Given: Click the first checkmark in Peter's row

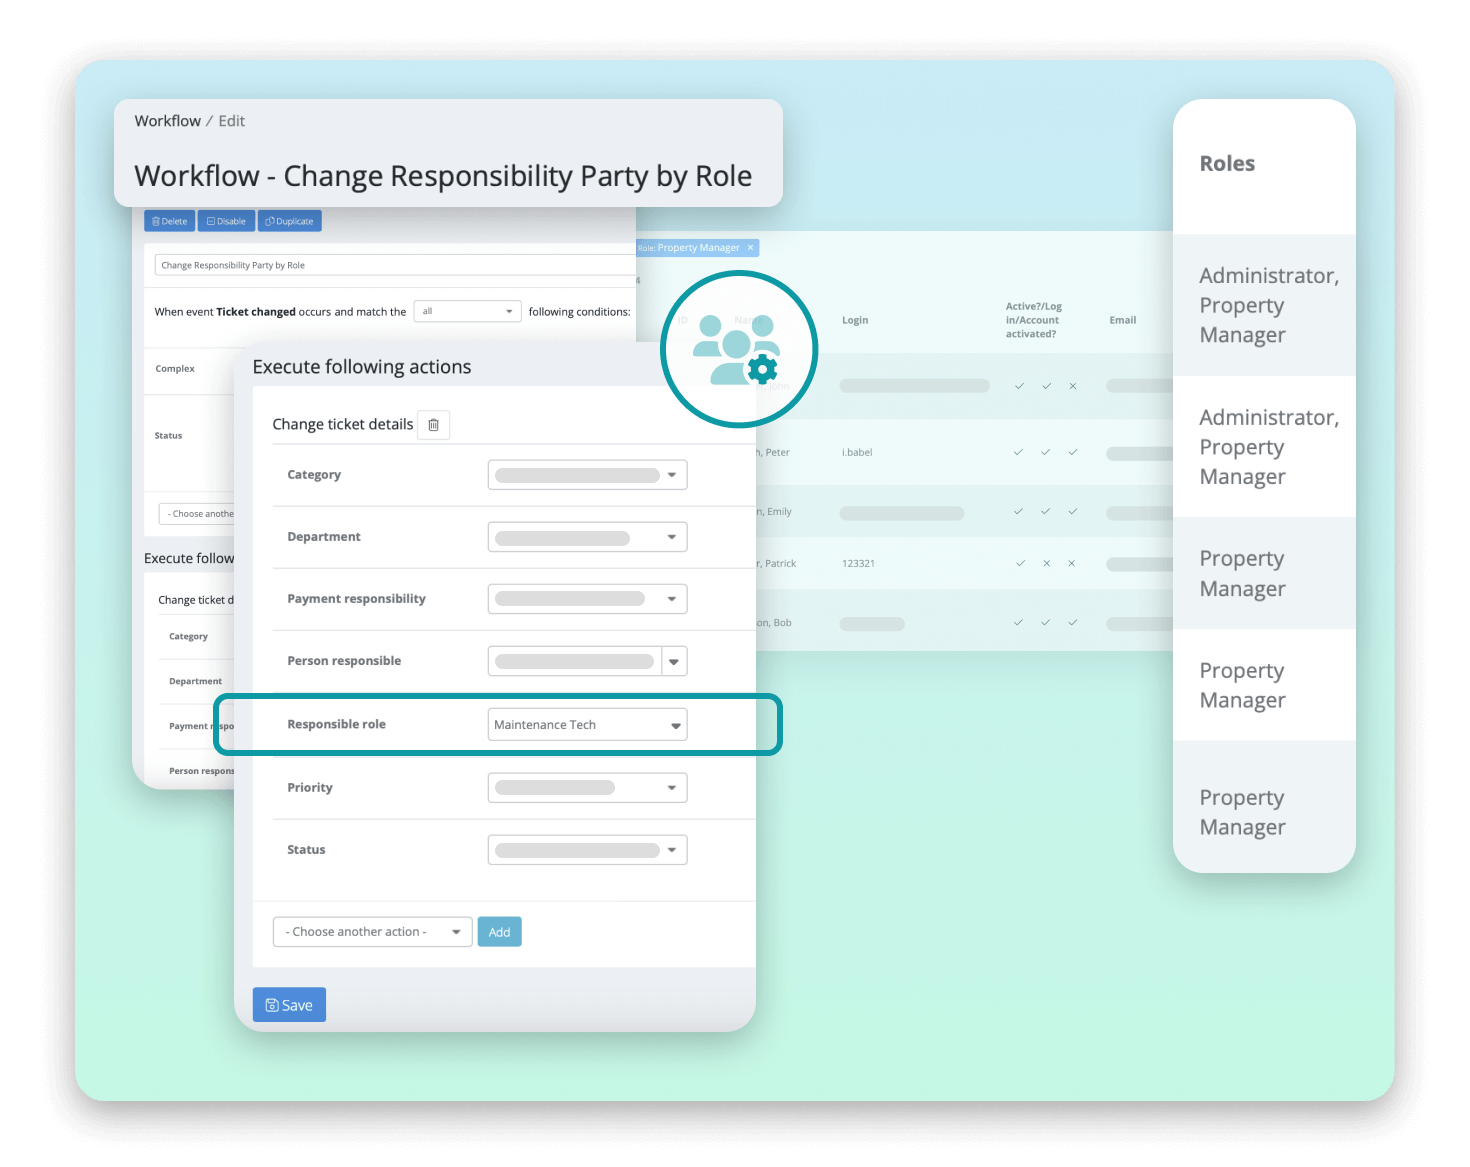Looking at the screenshot, I should point(1018,452).
